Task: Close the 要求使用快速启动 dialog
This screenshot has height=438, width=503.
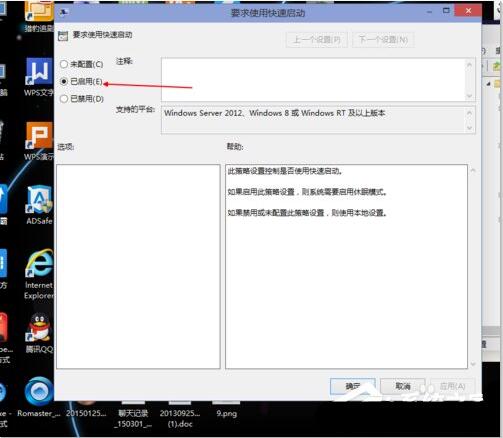Action: click(x=468, y=11)
